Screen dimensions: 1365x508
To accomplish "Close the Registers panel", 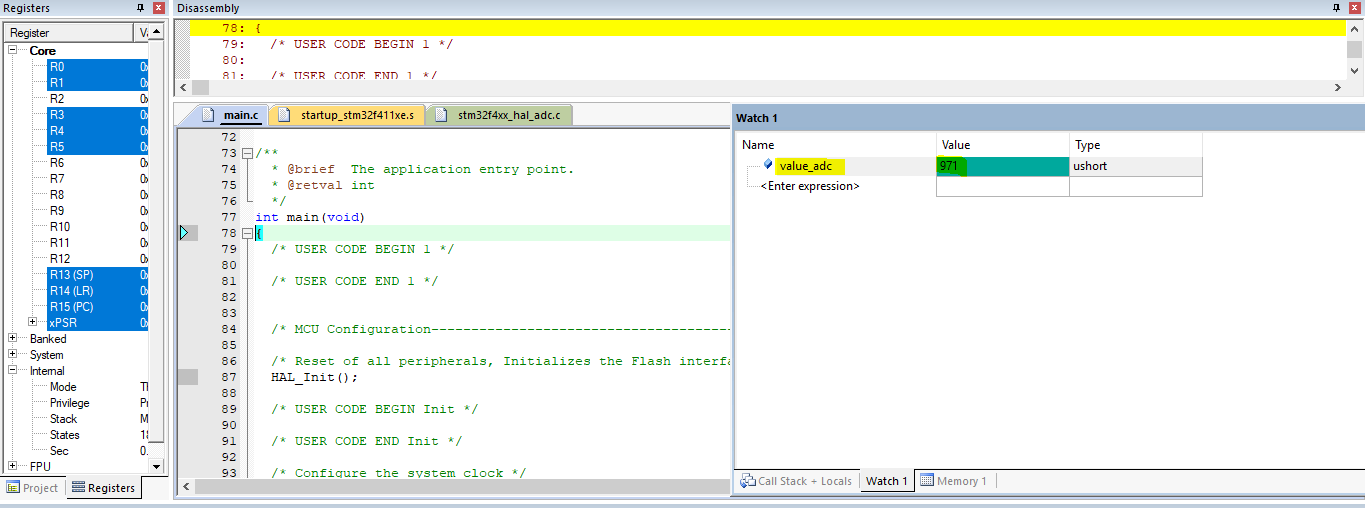I will (158, 8).
